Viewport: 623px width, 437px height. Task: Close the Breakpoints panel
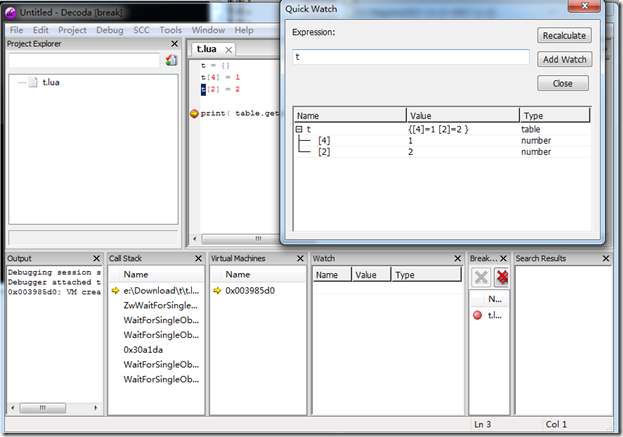tap(503, 259)
